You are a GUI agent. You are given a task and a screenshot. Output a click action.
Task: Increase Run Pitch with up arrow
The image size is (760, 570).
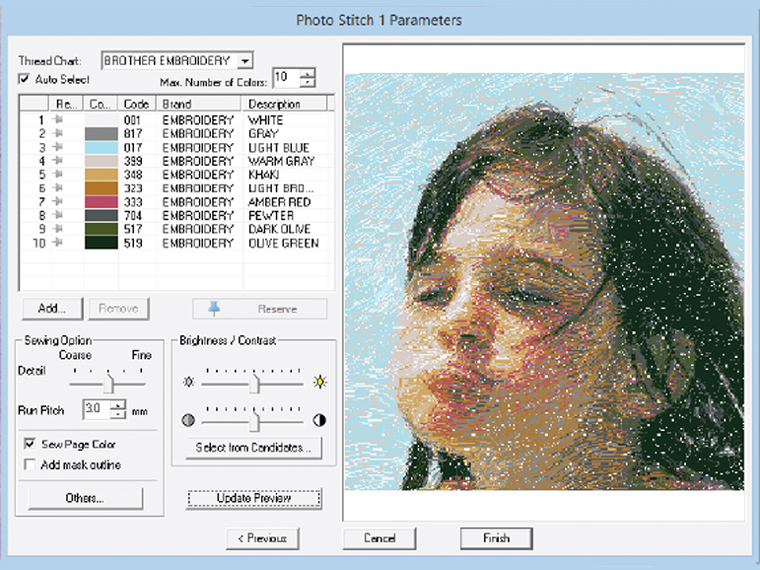tap(118, 404)
